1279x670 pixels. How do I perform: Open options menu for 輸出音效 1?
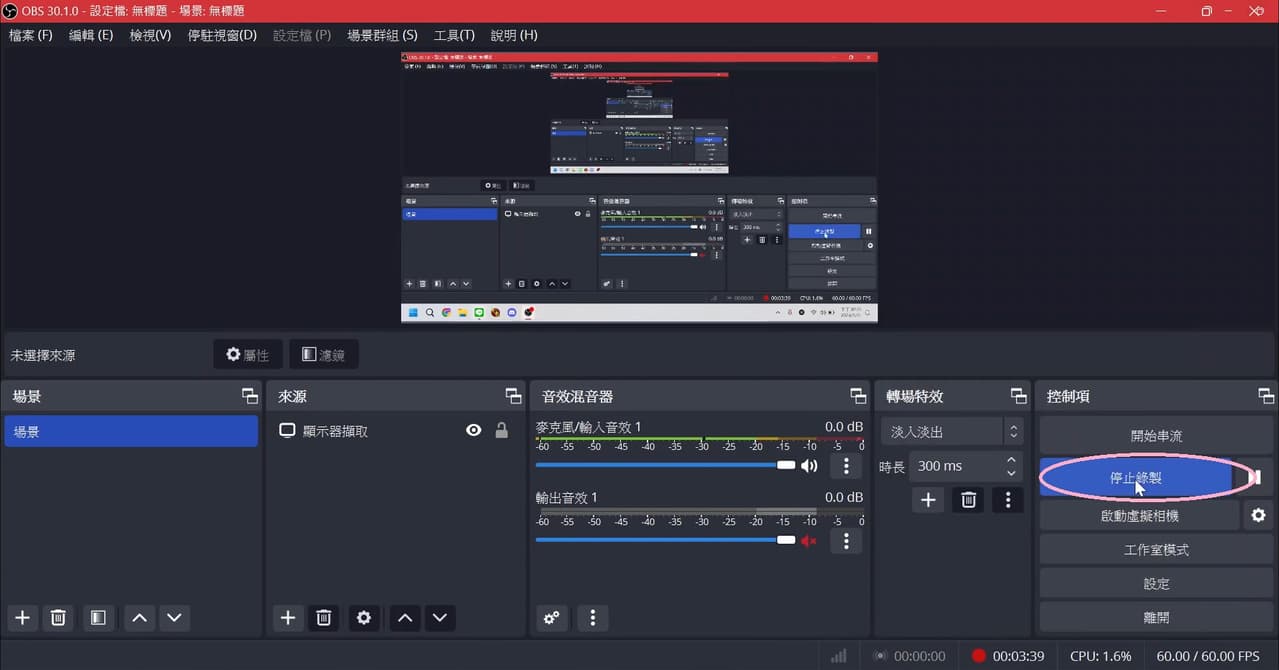(846, 541)
